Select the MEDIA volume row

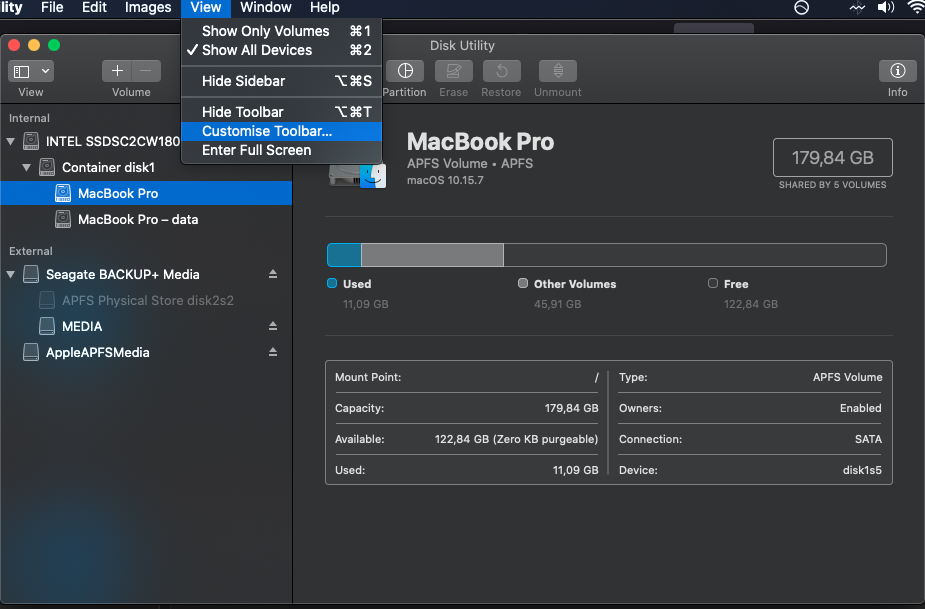pyautogui.click(x=146, y=326)
